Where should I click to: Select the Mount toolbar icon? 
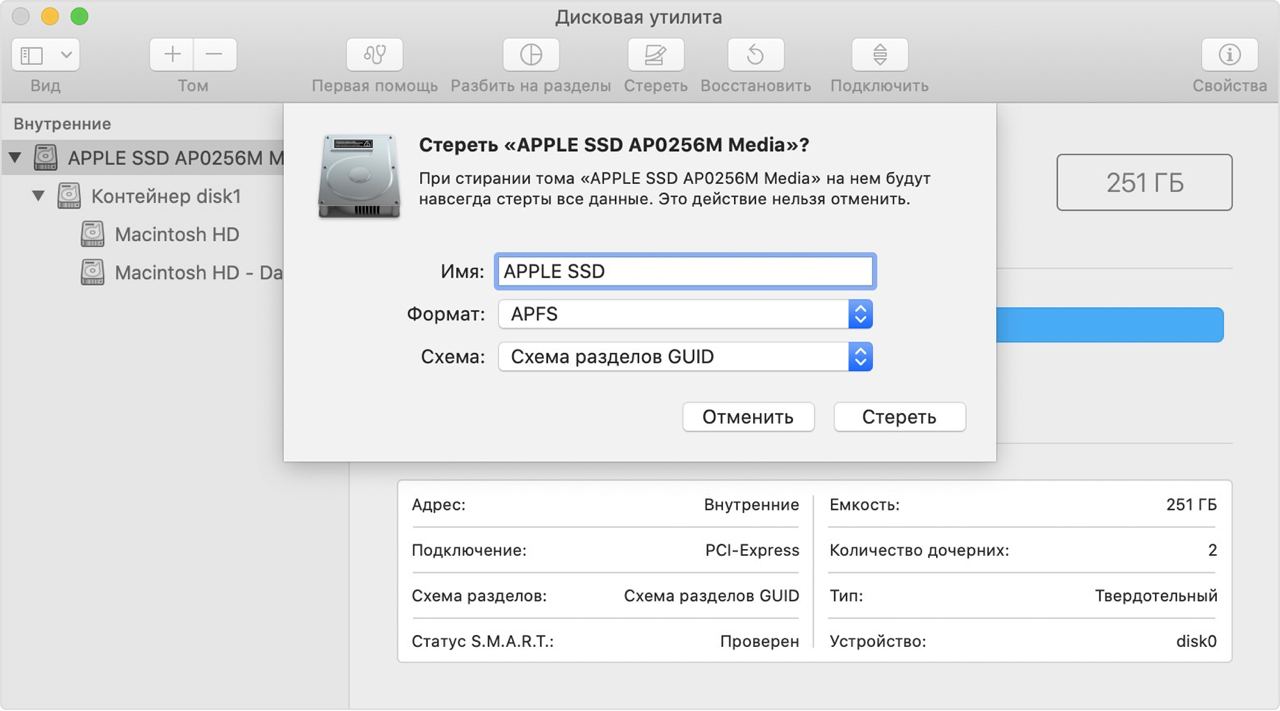[x=879, y=55]
